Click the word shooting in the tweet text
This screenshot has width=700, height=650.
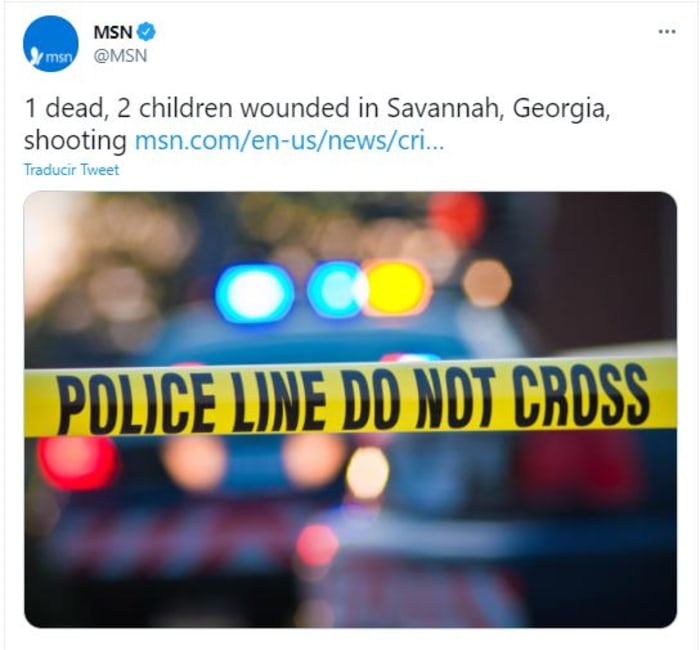pos(75,141)
